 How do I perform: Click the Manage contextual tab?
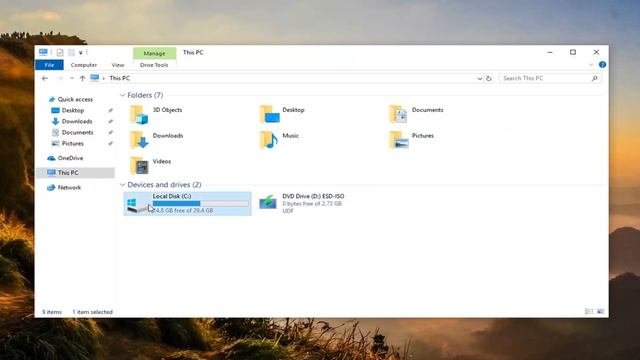154,53
